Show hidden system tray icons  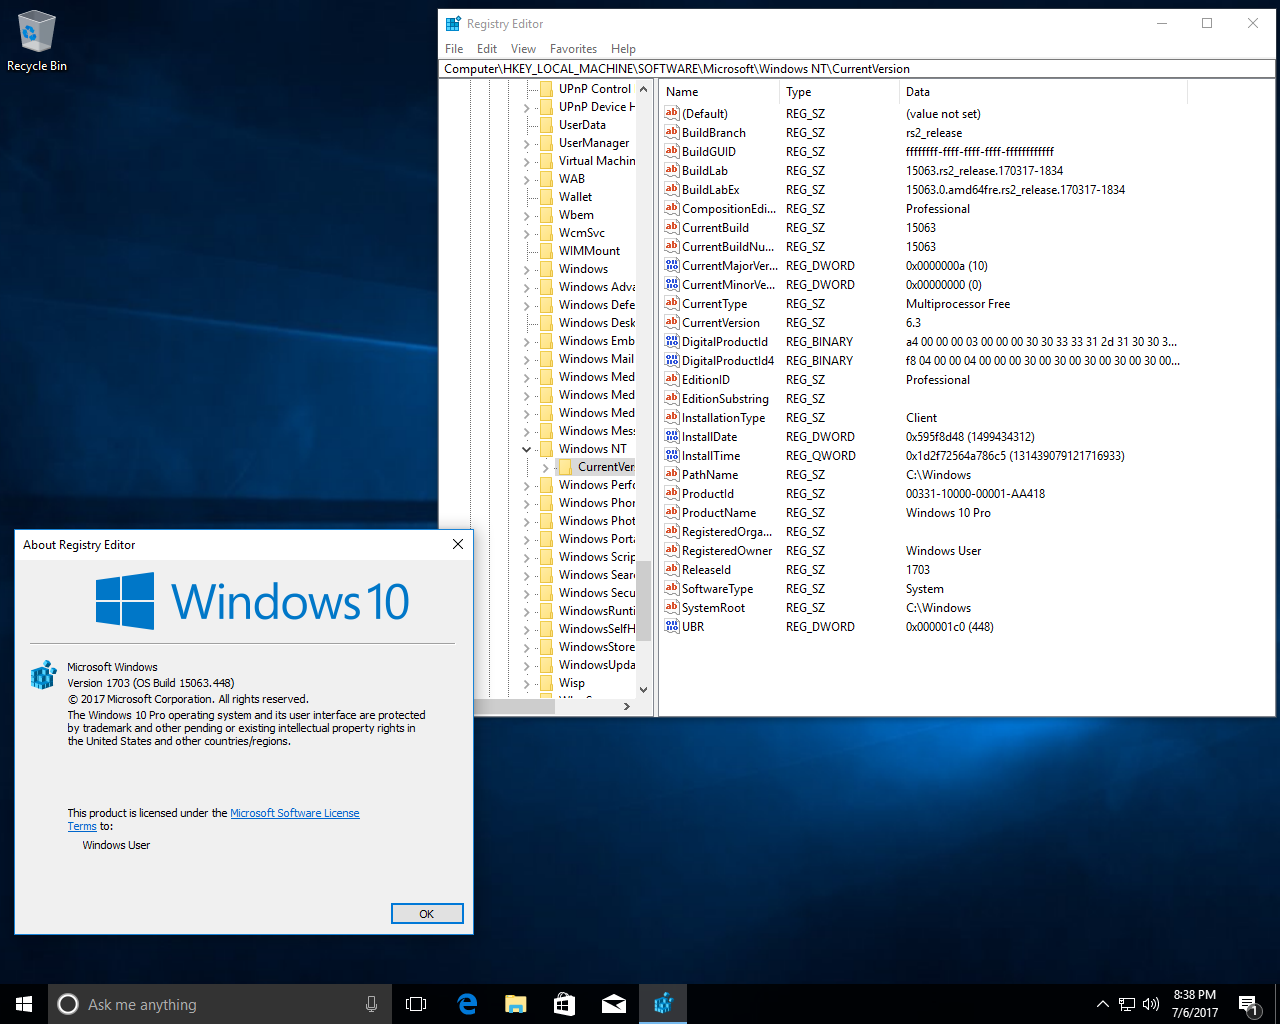pos(1102,1004)
